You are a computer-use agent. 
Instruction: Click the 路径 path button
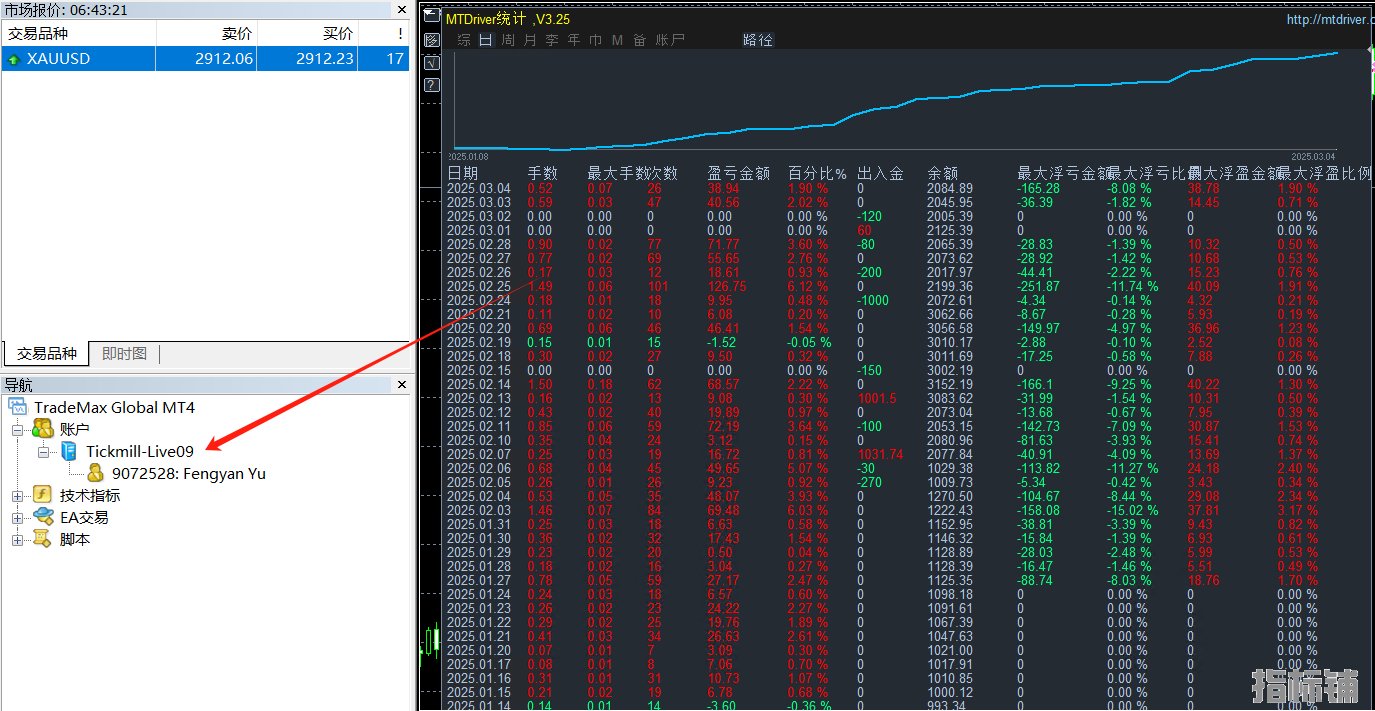[758, 40]
